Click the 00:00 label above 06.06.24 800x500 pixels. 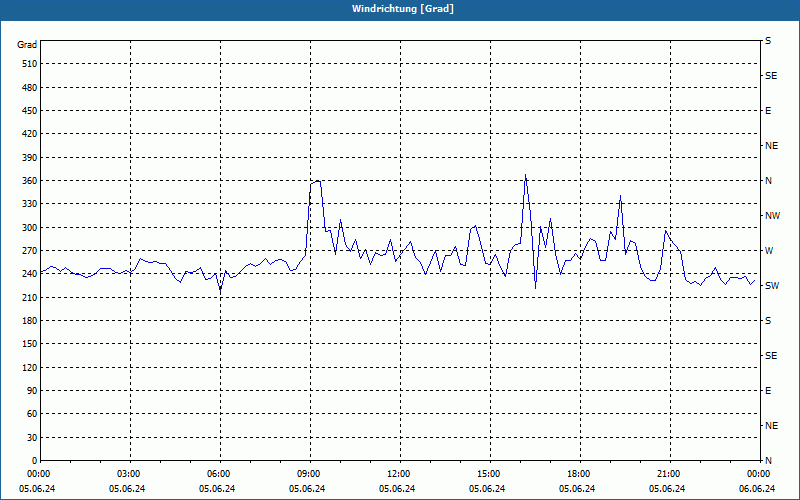click(x=759, y=473)
